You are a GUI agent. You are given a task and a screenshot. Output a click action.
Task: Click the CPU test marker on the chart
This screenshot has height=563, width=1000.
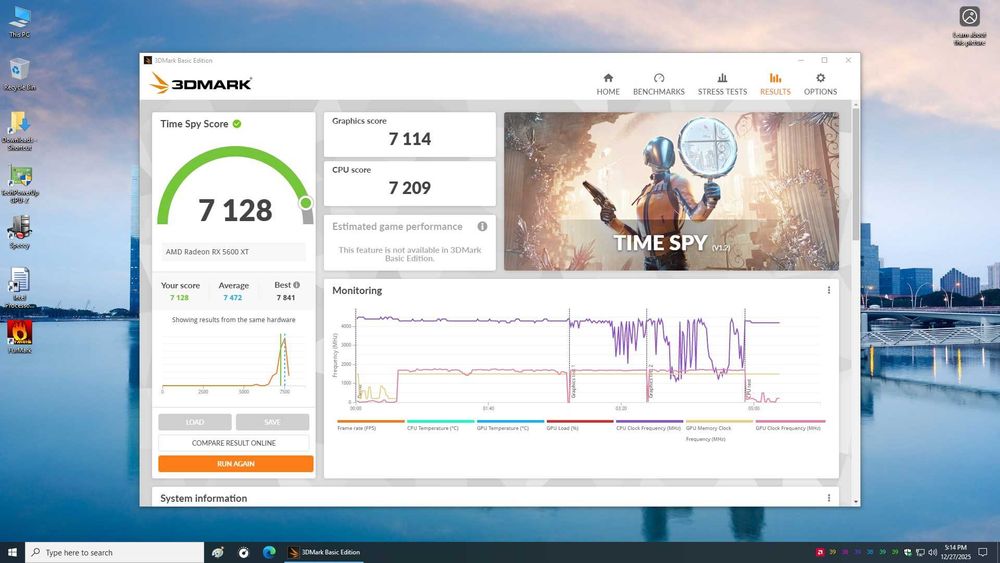749,390
